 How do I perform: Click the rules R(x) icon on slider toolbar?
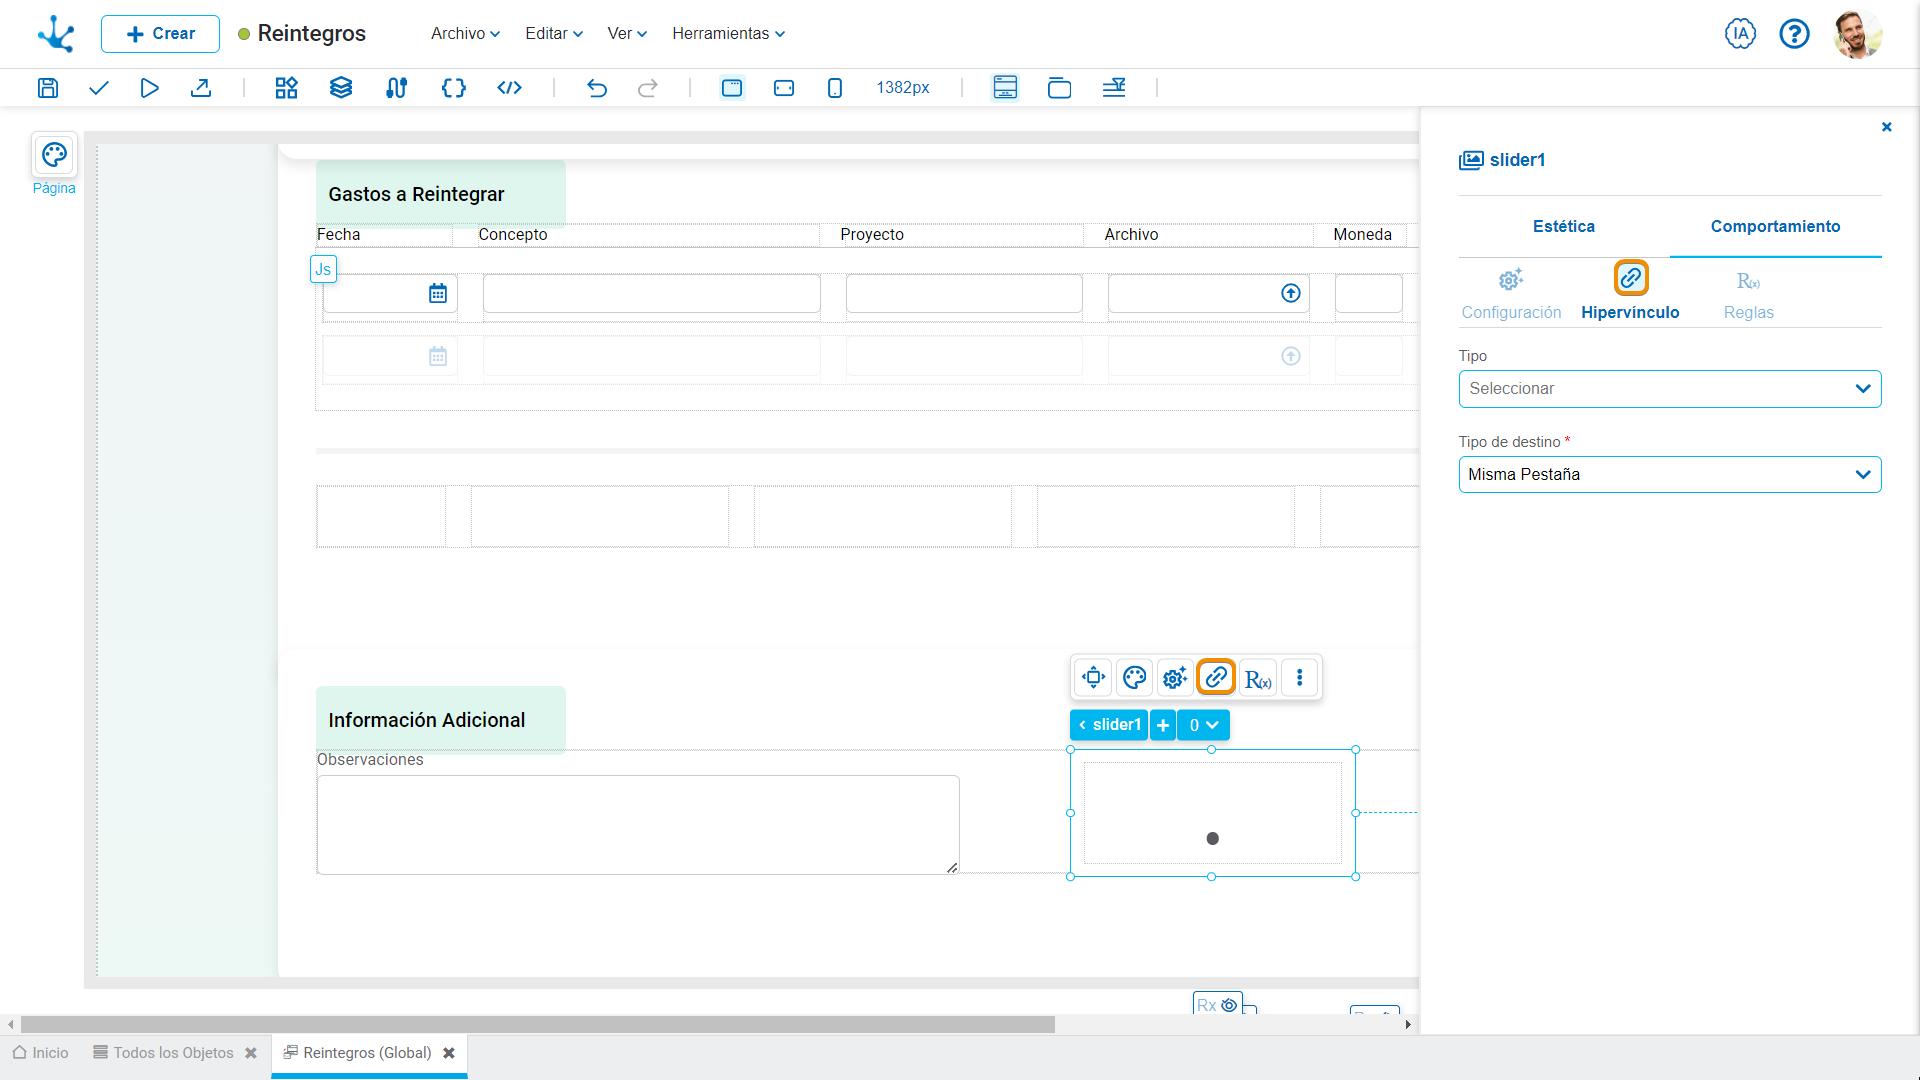tap(1258, 678)
